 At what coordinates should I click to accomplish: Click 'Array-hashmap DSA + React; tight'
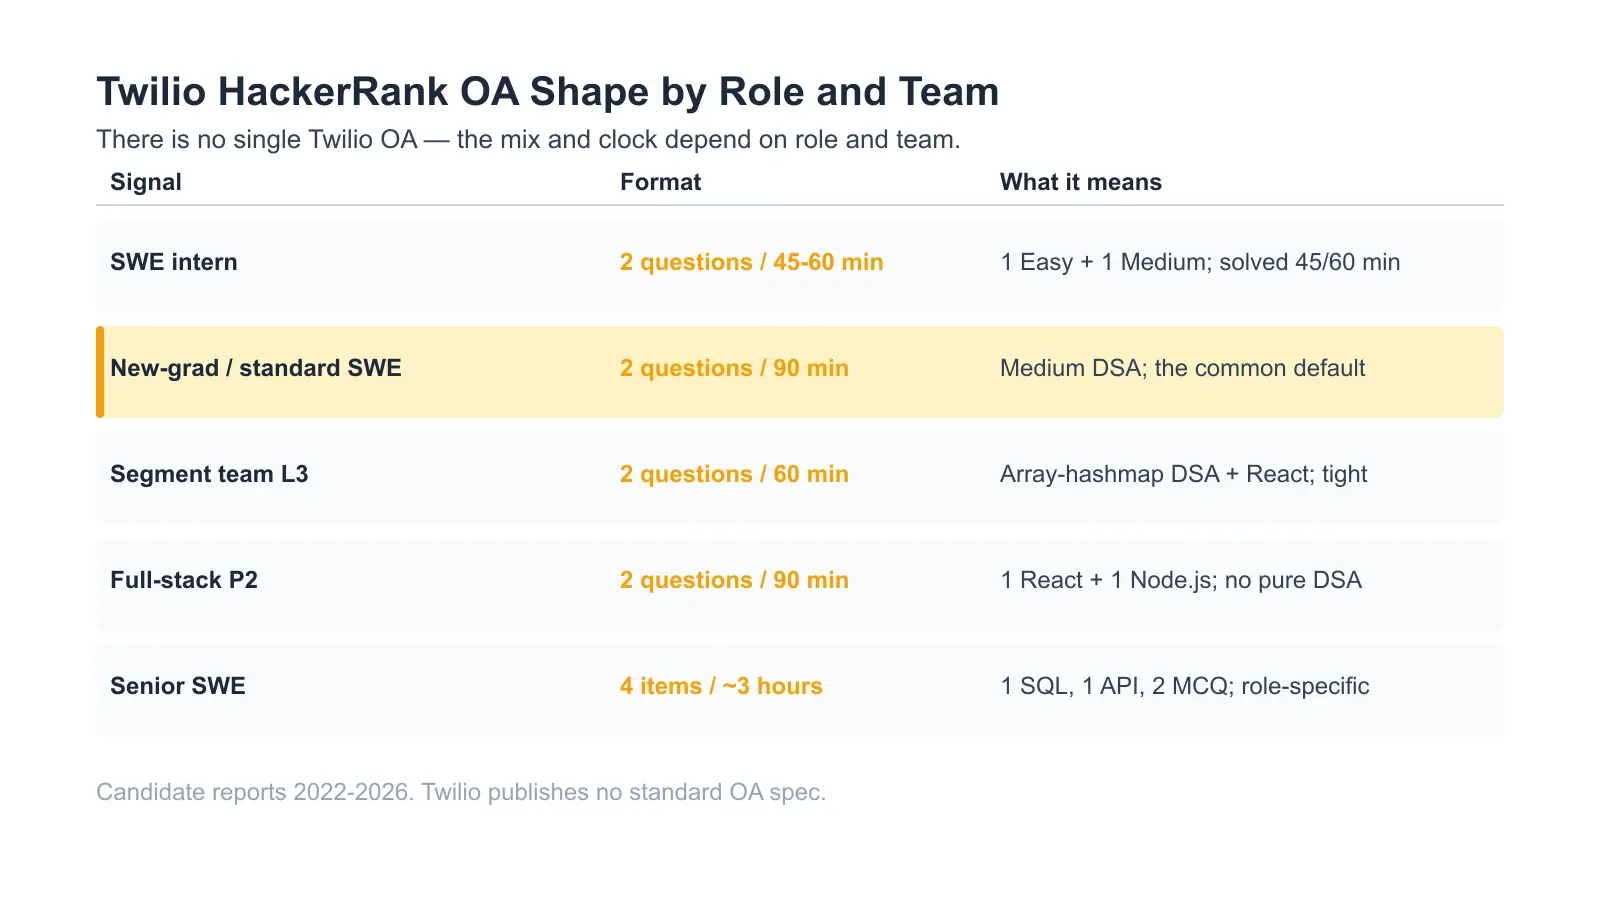[1183, 474]
